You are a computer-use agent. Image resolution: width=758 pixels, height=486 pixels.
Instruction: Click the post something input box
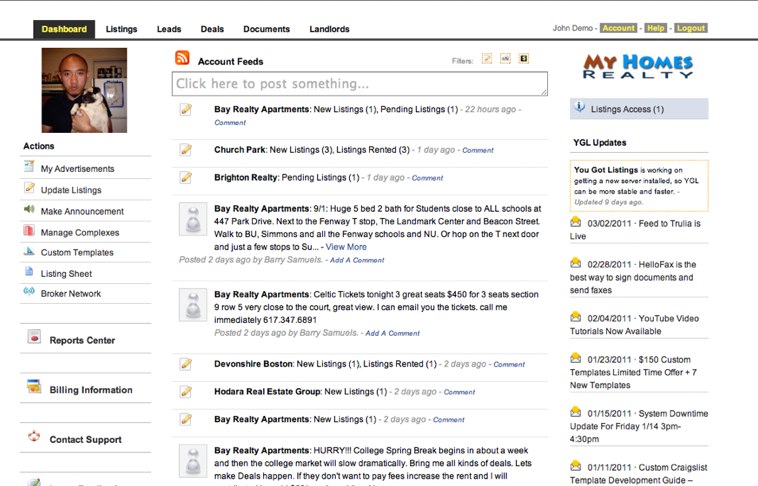pyautogui.click(x=360, y=84)
